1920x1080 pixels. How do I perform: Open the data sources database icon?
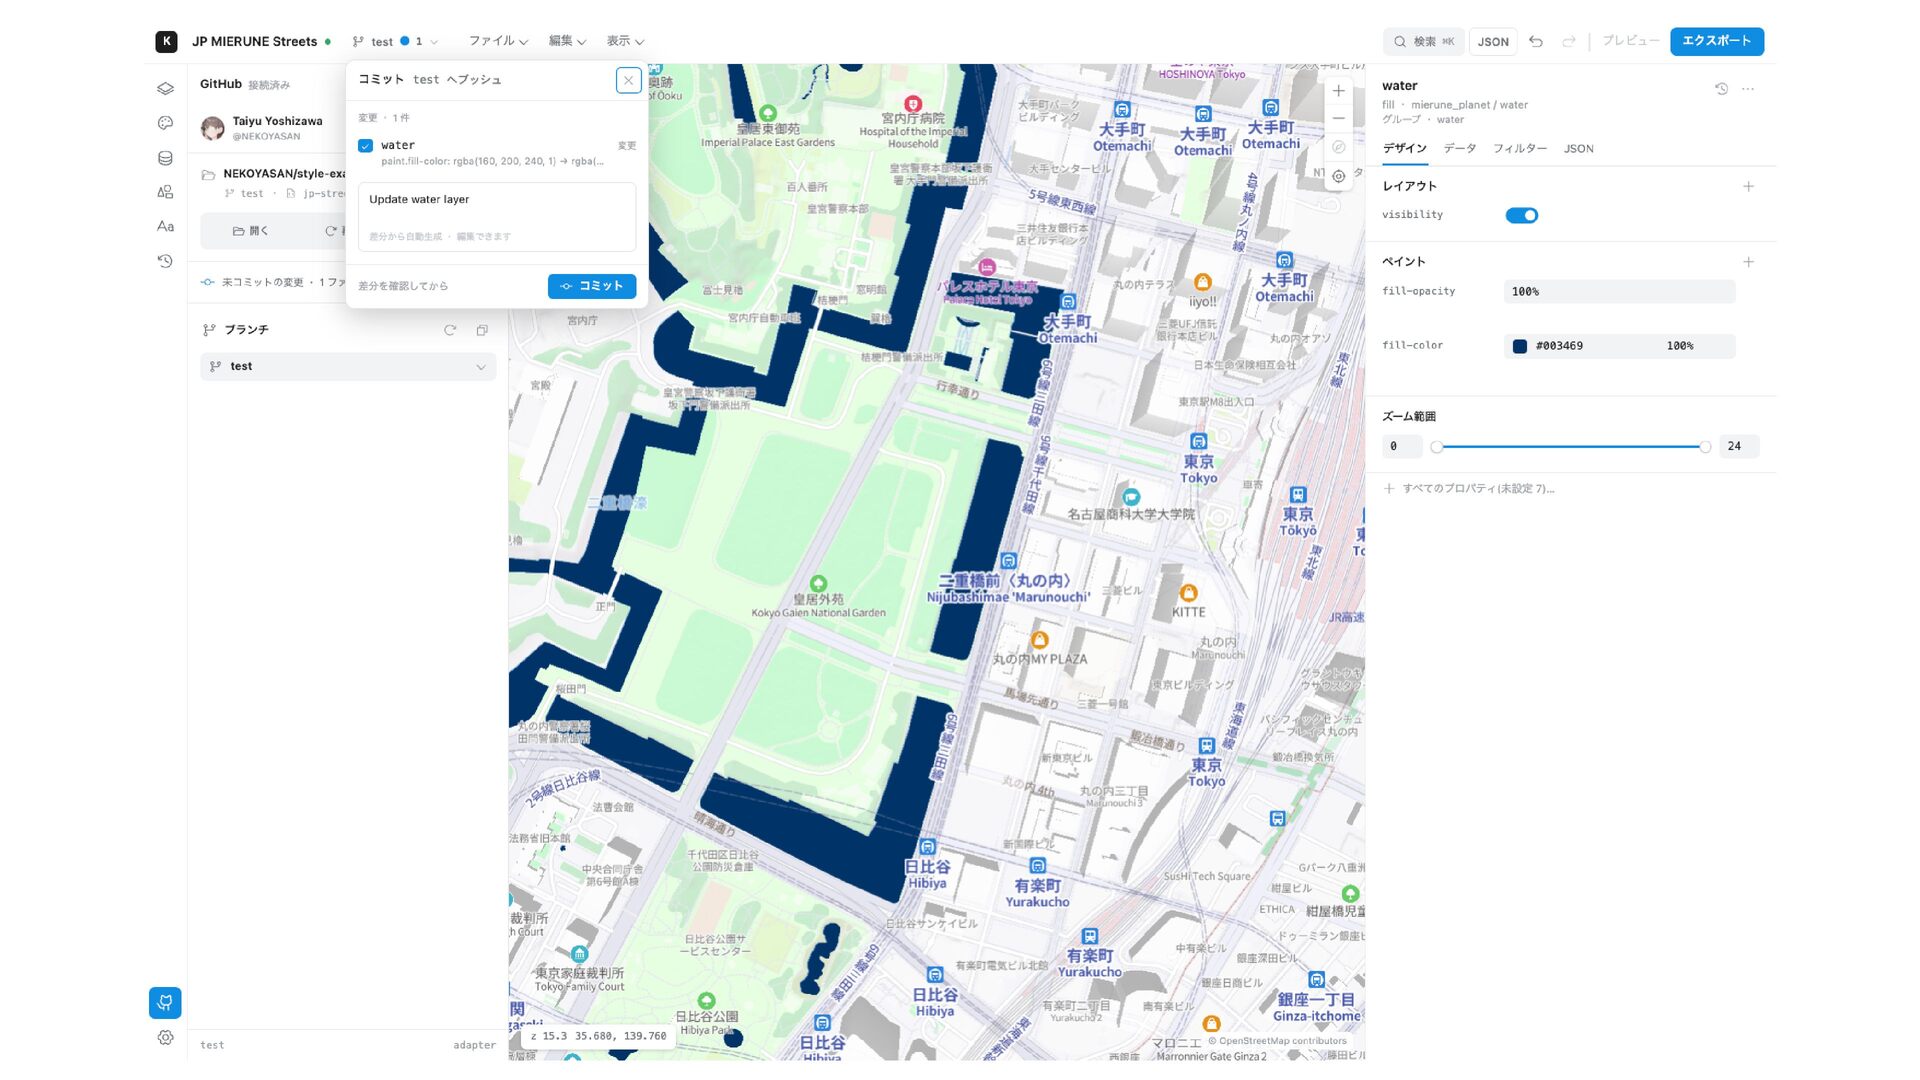(165, 158)
